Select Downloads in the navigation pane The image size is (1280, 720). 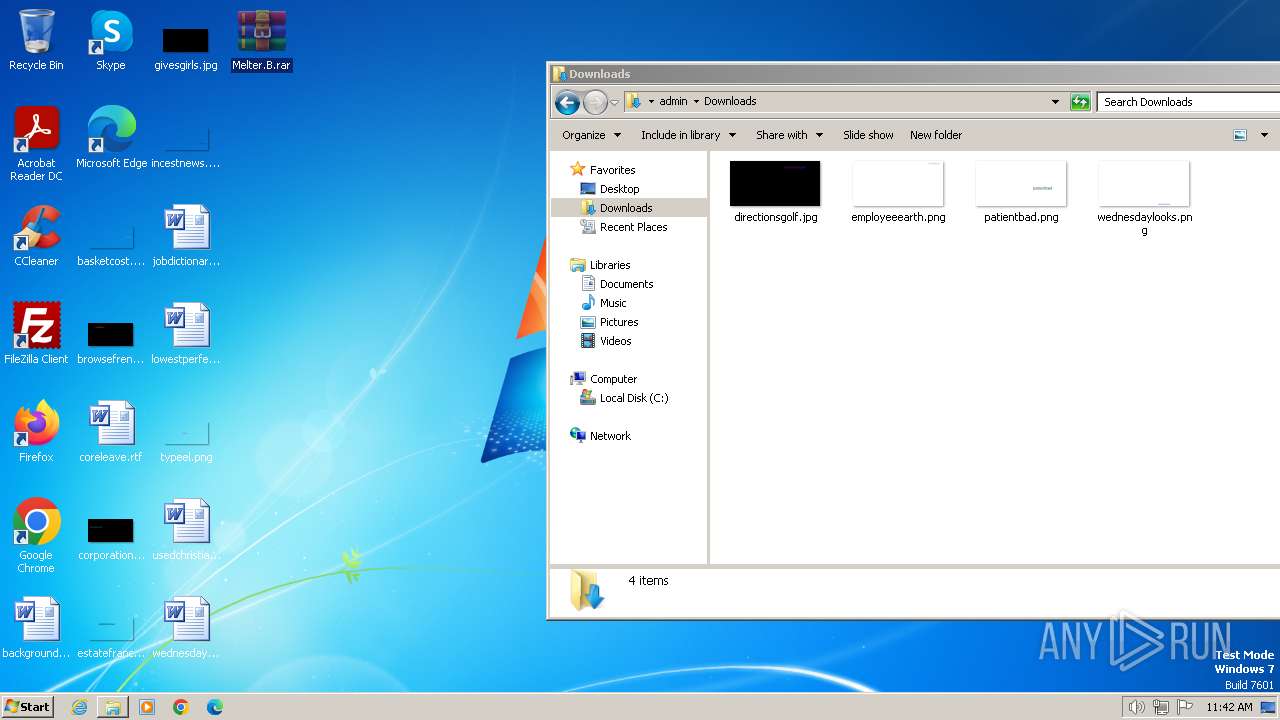[x=626, y=208]
